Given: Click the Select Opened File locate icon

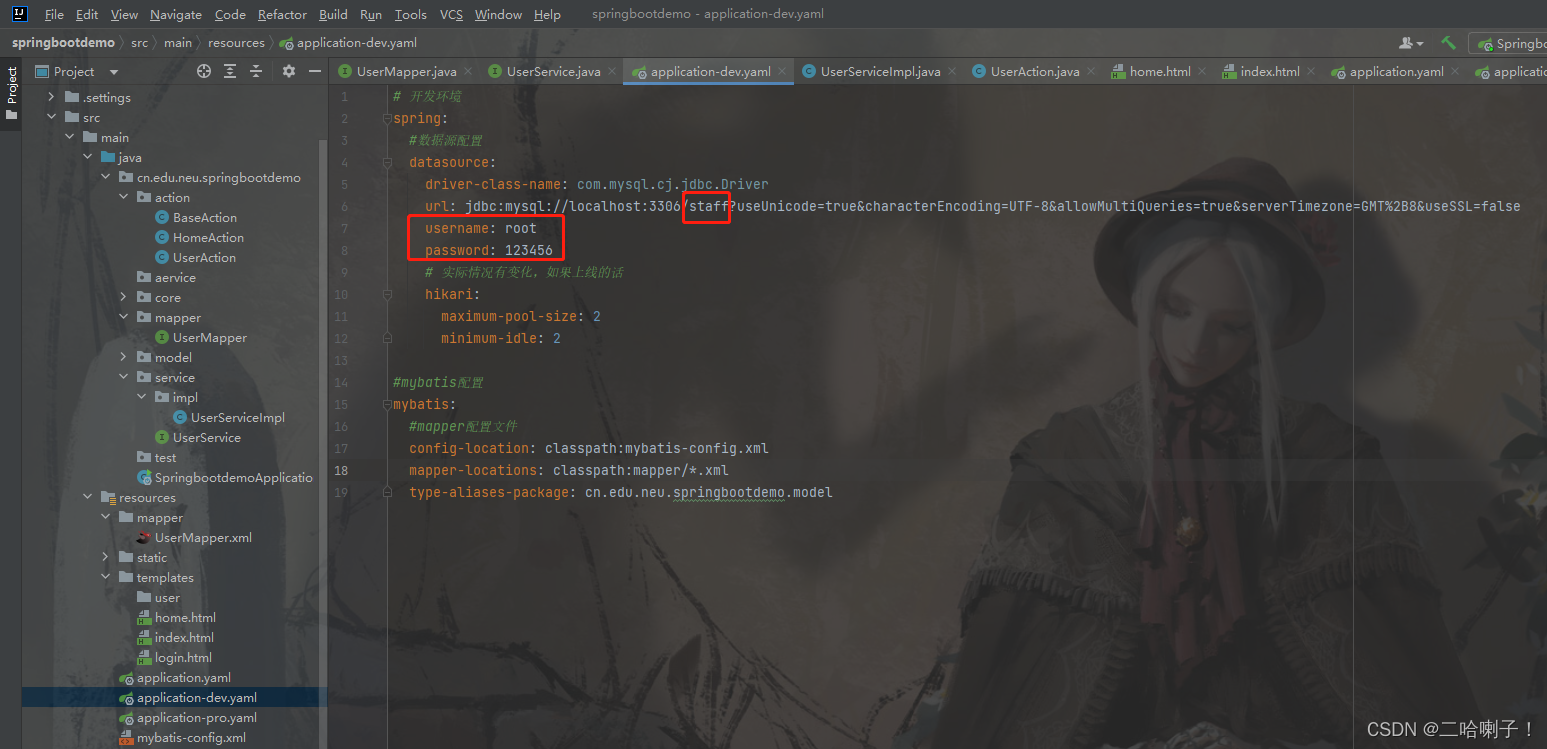Looking at the screenshot, I should [204, 71].
